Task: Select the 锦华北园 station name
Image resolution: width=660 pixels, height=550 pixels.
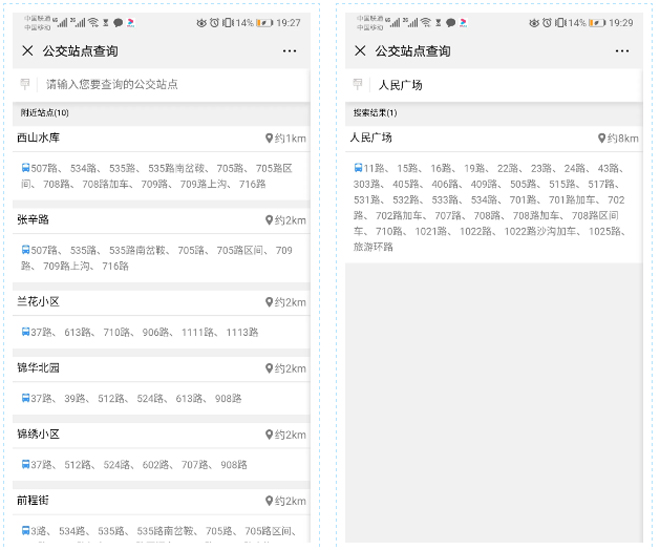Action: 38,368
